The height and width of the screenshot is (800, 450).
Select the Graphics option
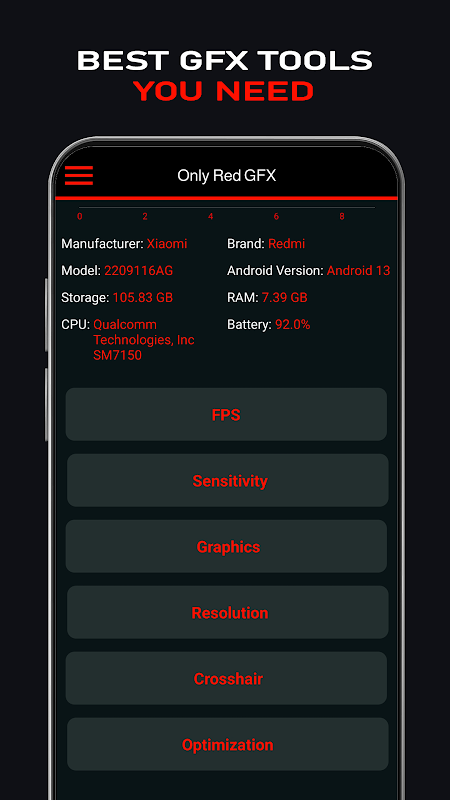click(226, 546)
